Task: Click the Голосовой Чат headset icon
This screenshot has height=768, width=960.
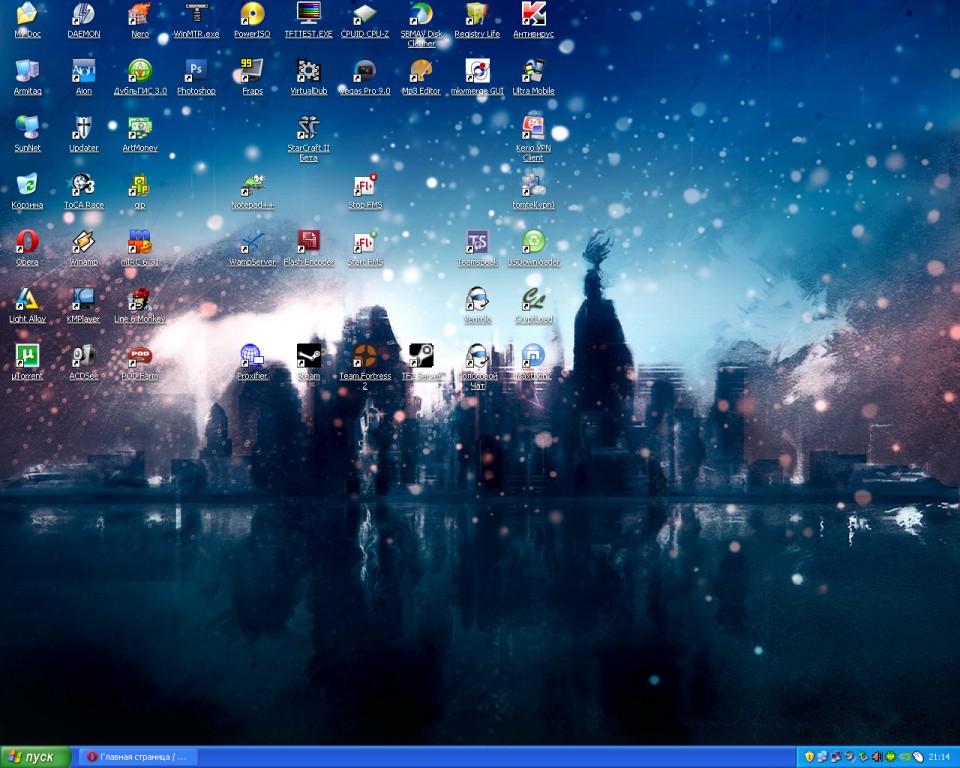Action: click(x=477, y=356)
